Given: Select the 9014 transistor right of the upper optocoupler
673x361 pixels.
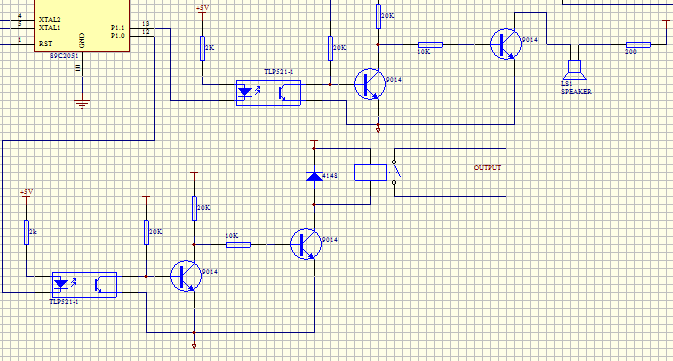Looking at the screenshot, I should point(370,84).
